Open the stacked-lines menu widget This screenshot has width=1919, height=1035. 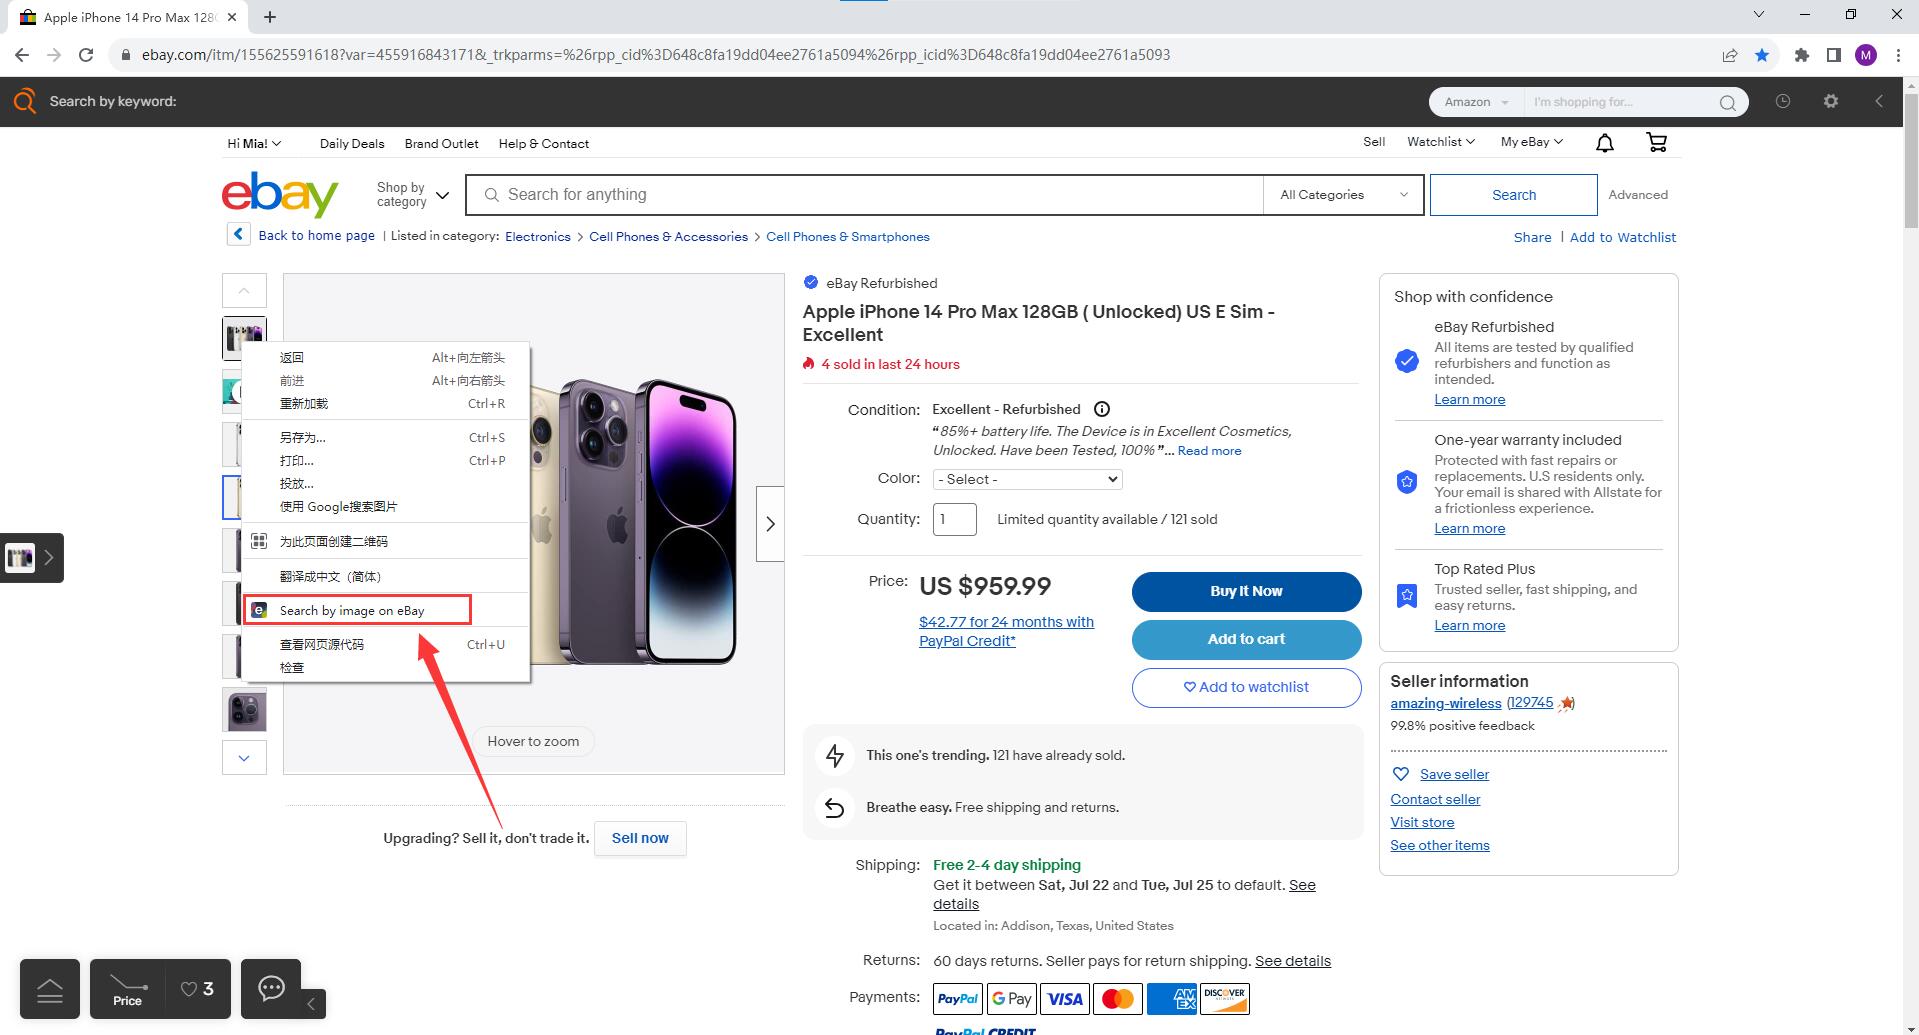[50, 989]
